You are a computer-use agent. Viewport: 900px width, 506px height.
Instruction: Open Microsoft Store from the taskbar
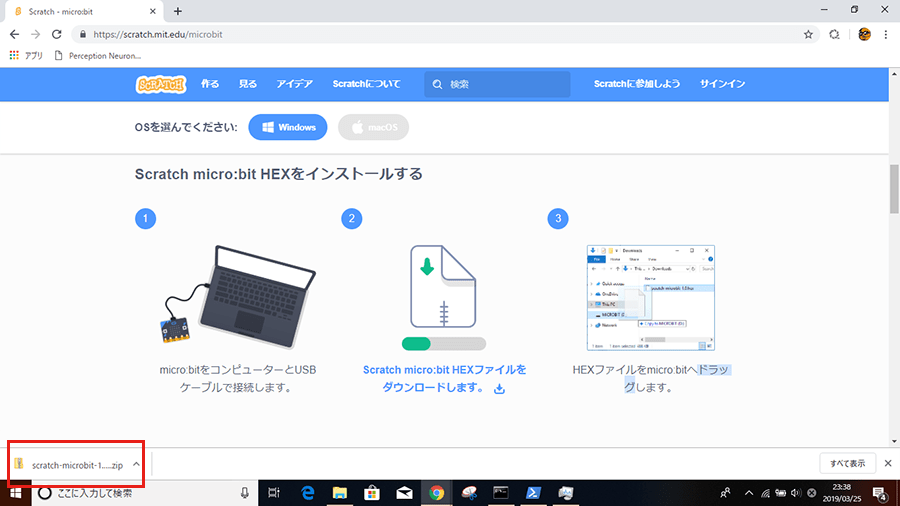coord(372,493)
